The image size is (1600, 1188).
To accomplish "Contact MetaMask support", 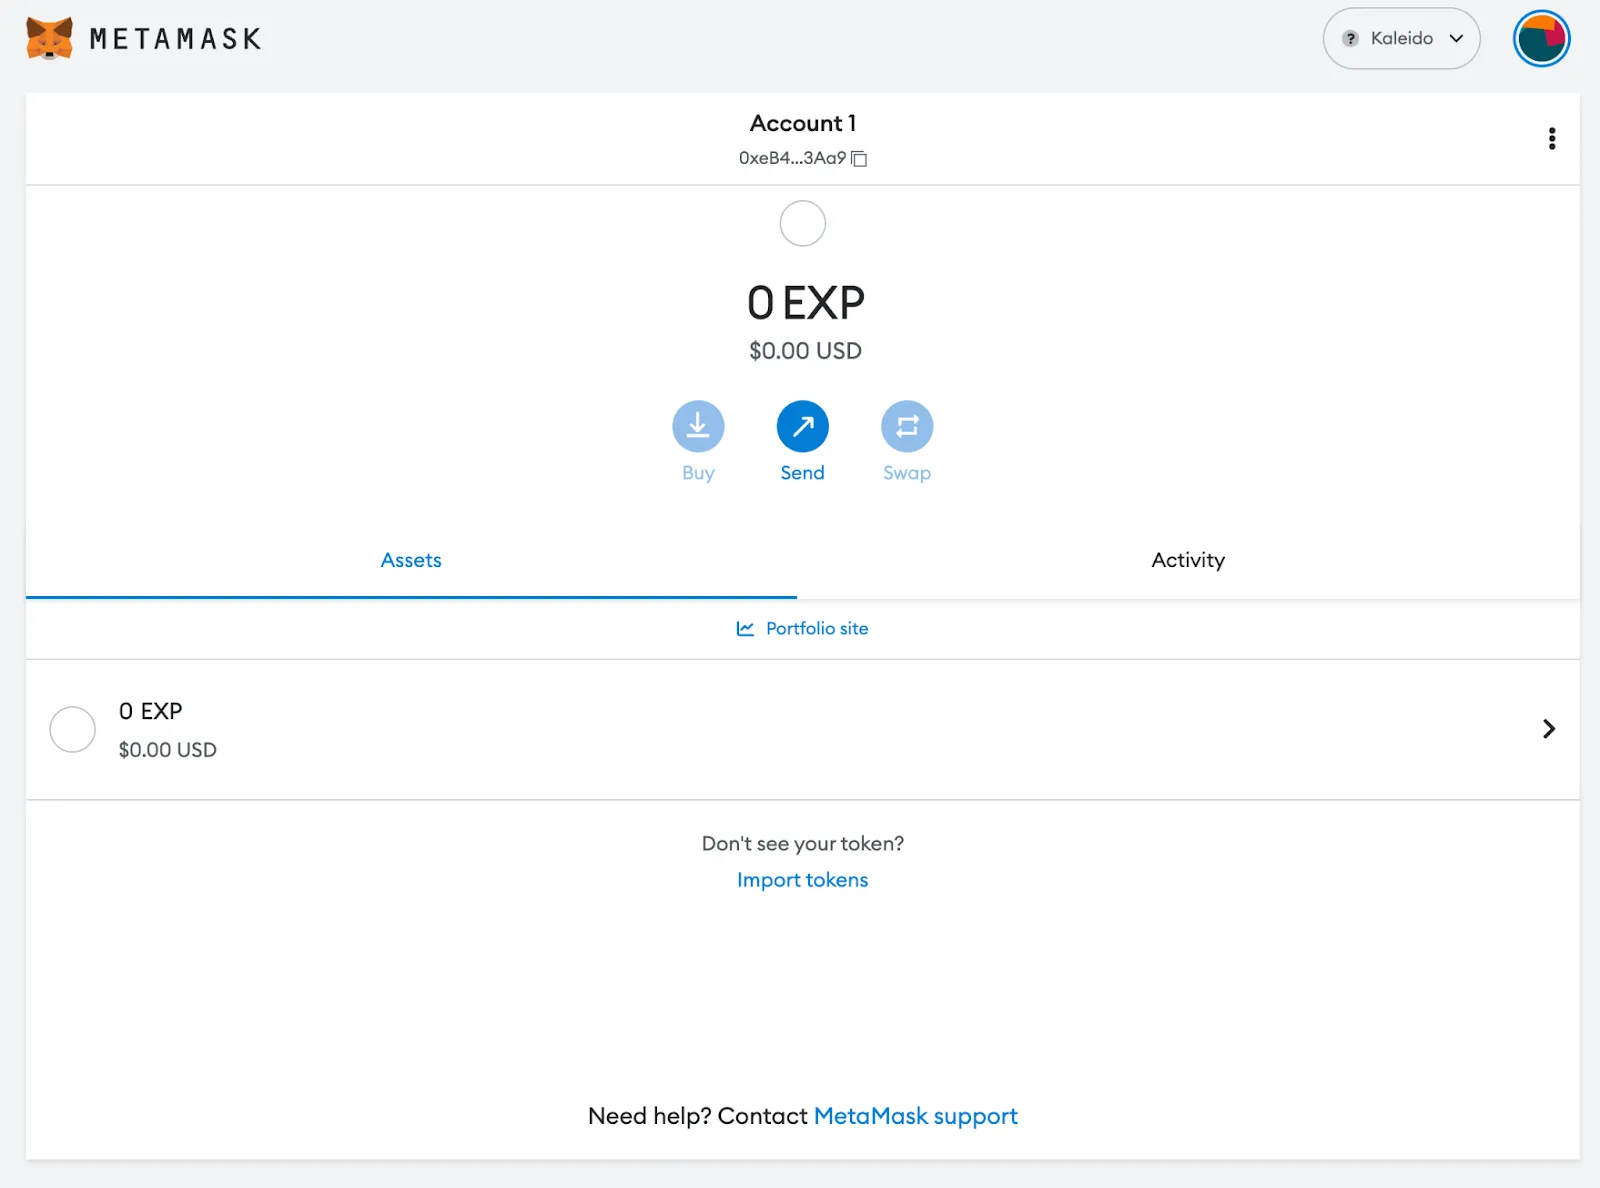I will (x=915, y=1115).
